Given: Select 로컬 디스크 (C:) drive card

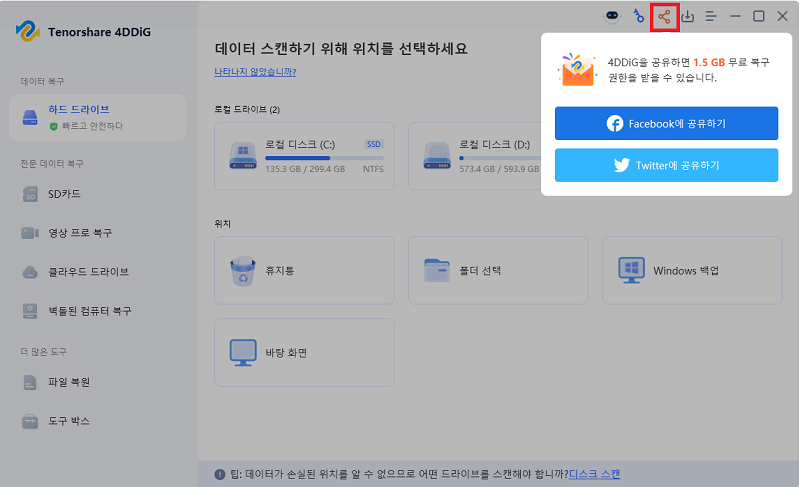Looking at the screenshot, I should (x=304, y=156).
